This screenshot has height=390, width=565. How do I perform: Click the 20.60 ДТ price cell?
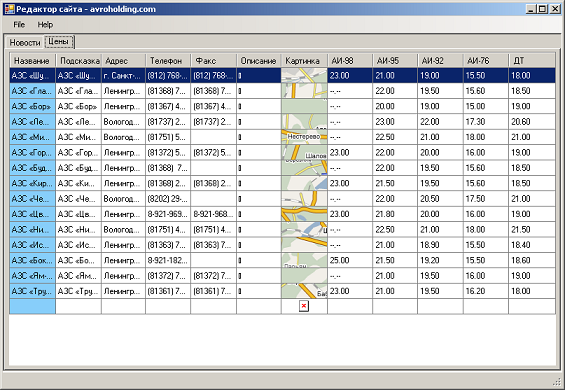coord(532,121)
